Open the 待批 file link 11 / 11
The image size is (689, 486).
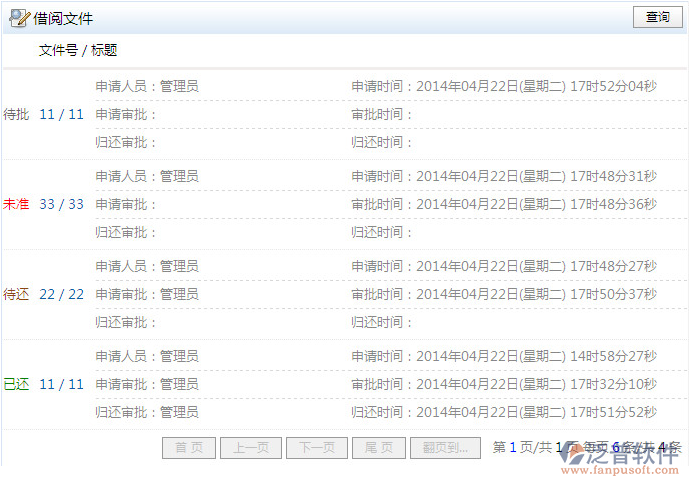click(x=62, y=114)
